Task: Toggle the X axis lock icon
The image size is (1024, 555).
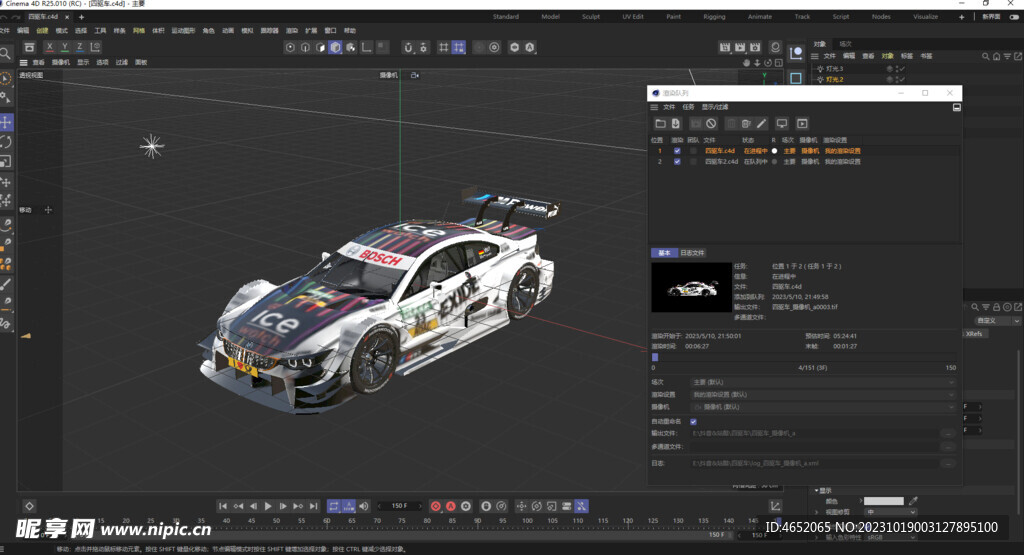Action: [50, 47]
